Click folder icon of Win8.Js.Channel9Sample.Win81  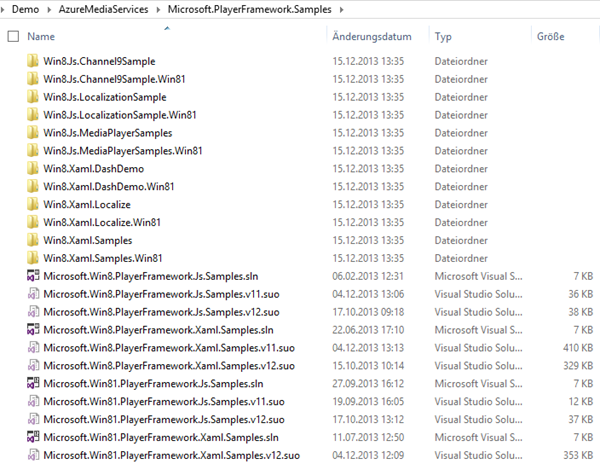pyautogui.click(x=33, y=79)
